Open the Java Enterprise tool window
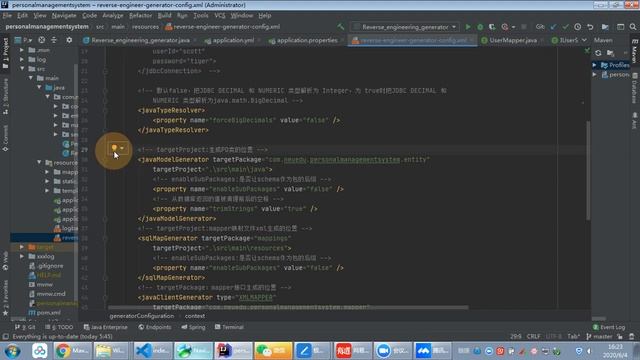Screen dimensions: 640x360 (x=106, y=327)
